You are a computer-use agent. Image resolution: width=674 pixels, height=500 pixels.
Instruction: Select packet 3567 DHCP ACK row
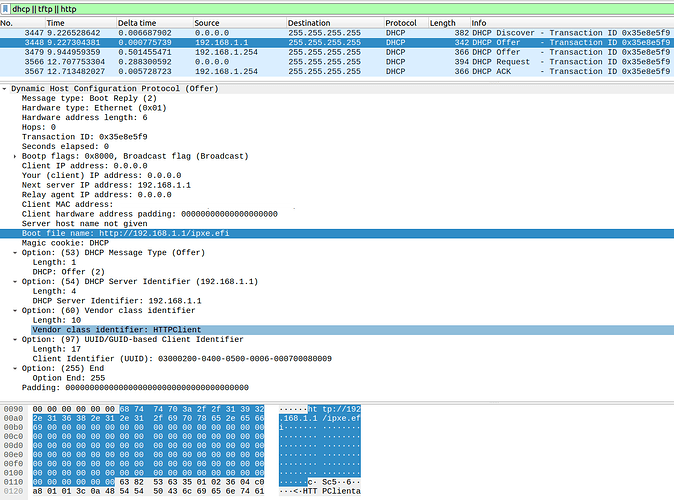coord(337,71)
